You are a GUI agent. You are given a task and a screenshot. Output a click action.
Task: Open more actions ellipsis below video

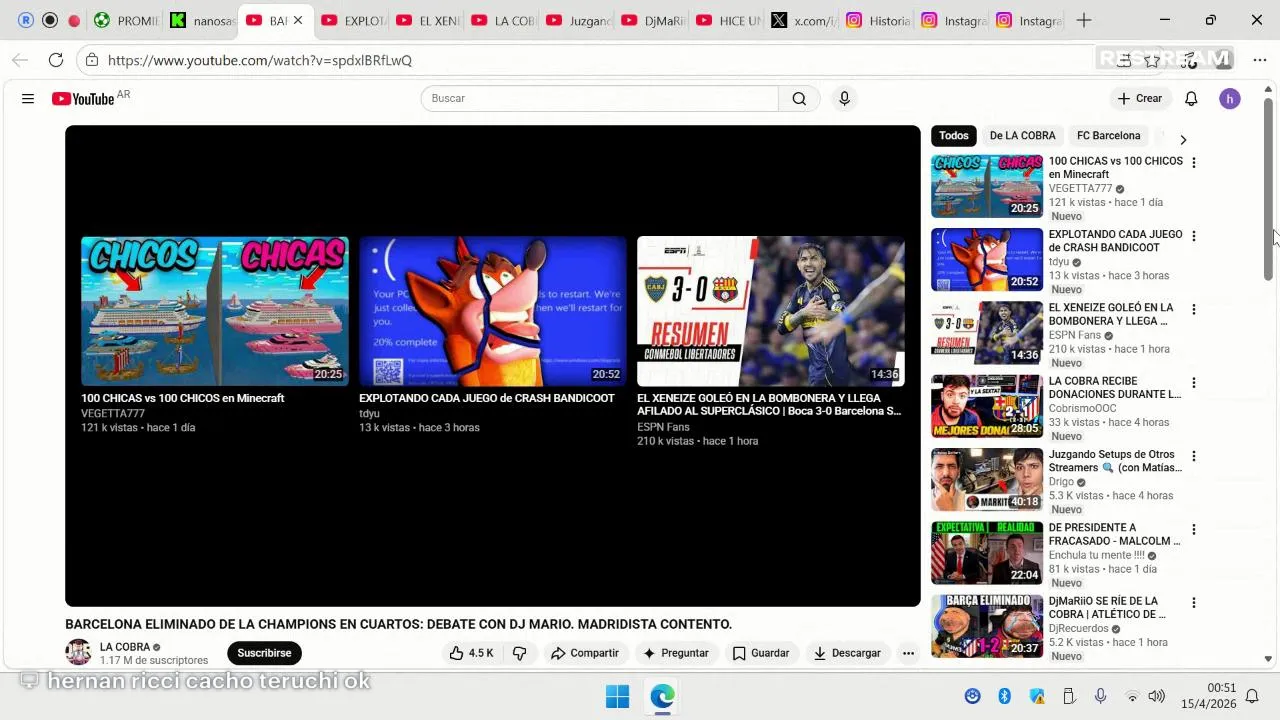point(908,653)
